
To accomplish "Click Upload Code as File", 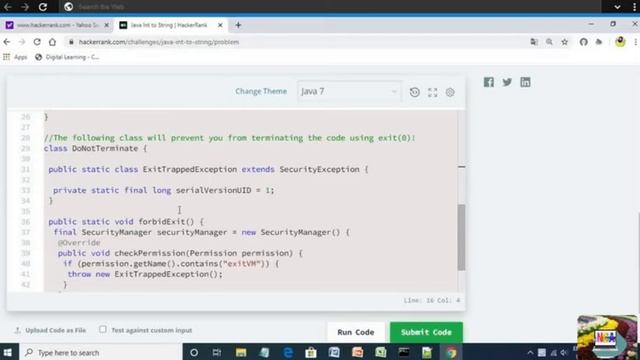I will coord(50,330).
